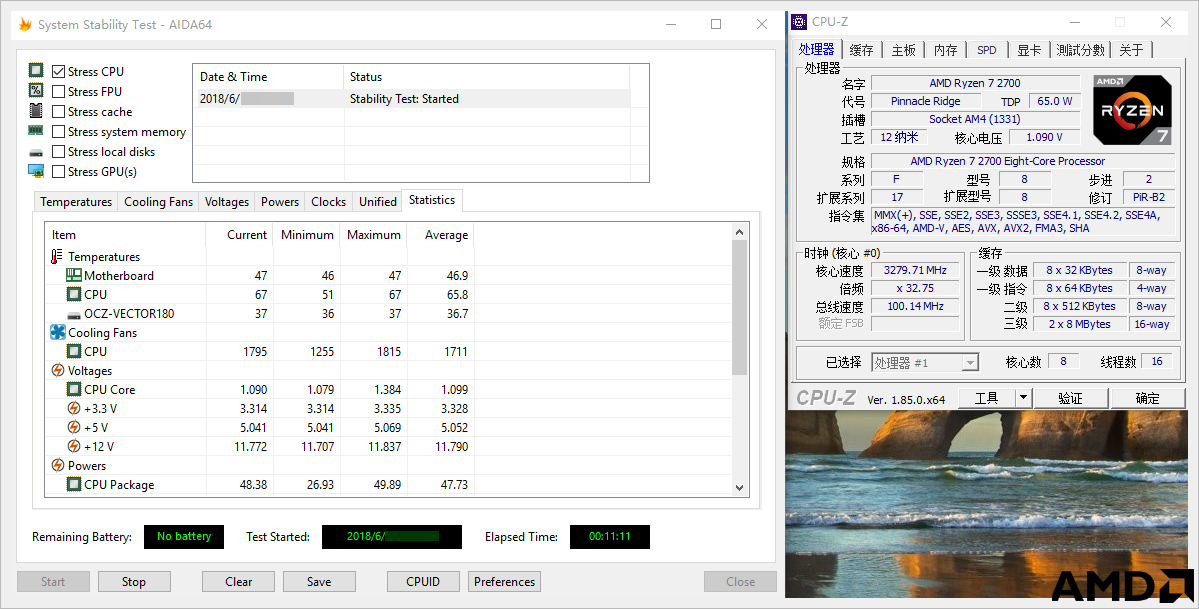Click the CPU-Z app icon in title bar

point(799,22)
